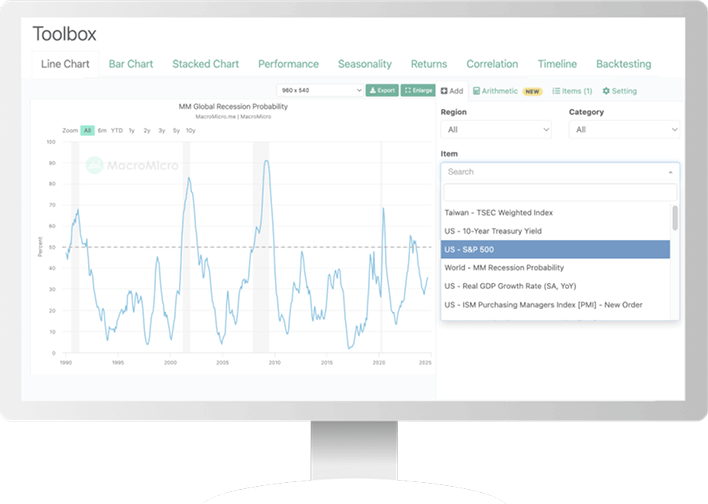This screenshot has height=504, width=708.
Task: Set chart zoom to 10y
Action: [x=191, y=131]
